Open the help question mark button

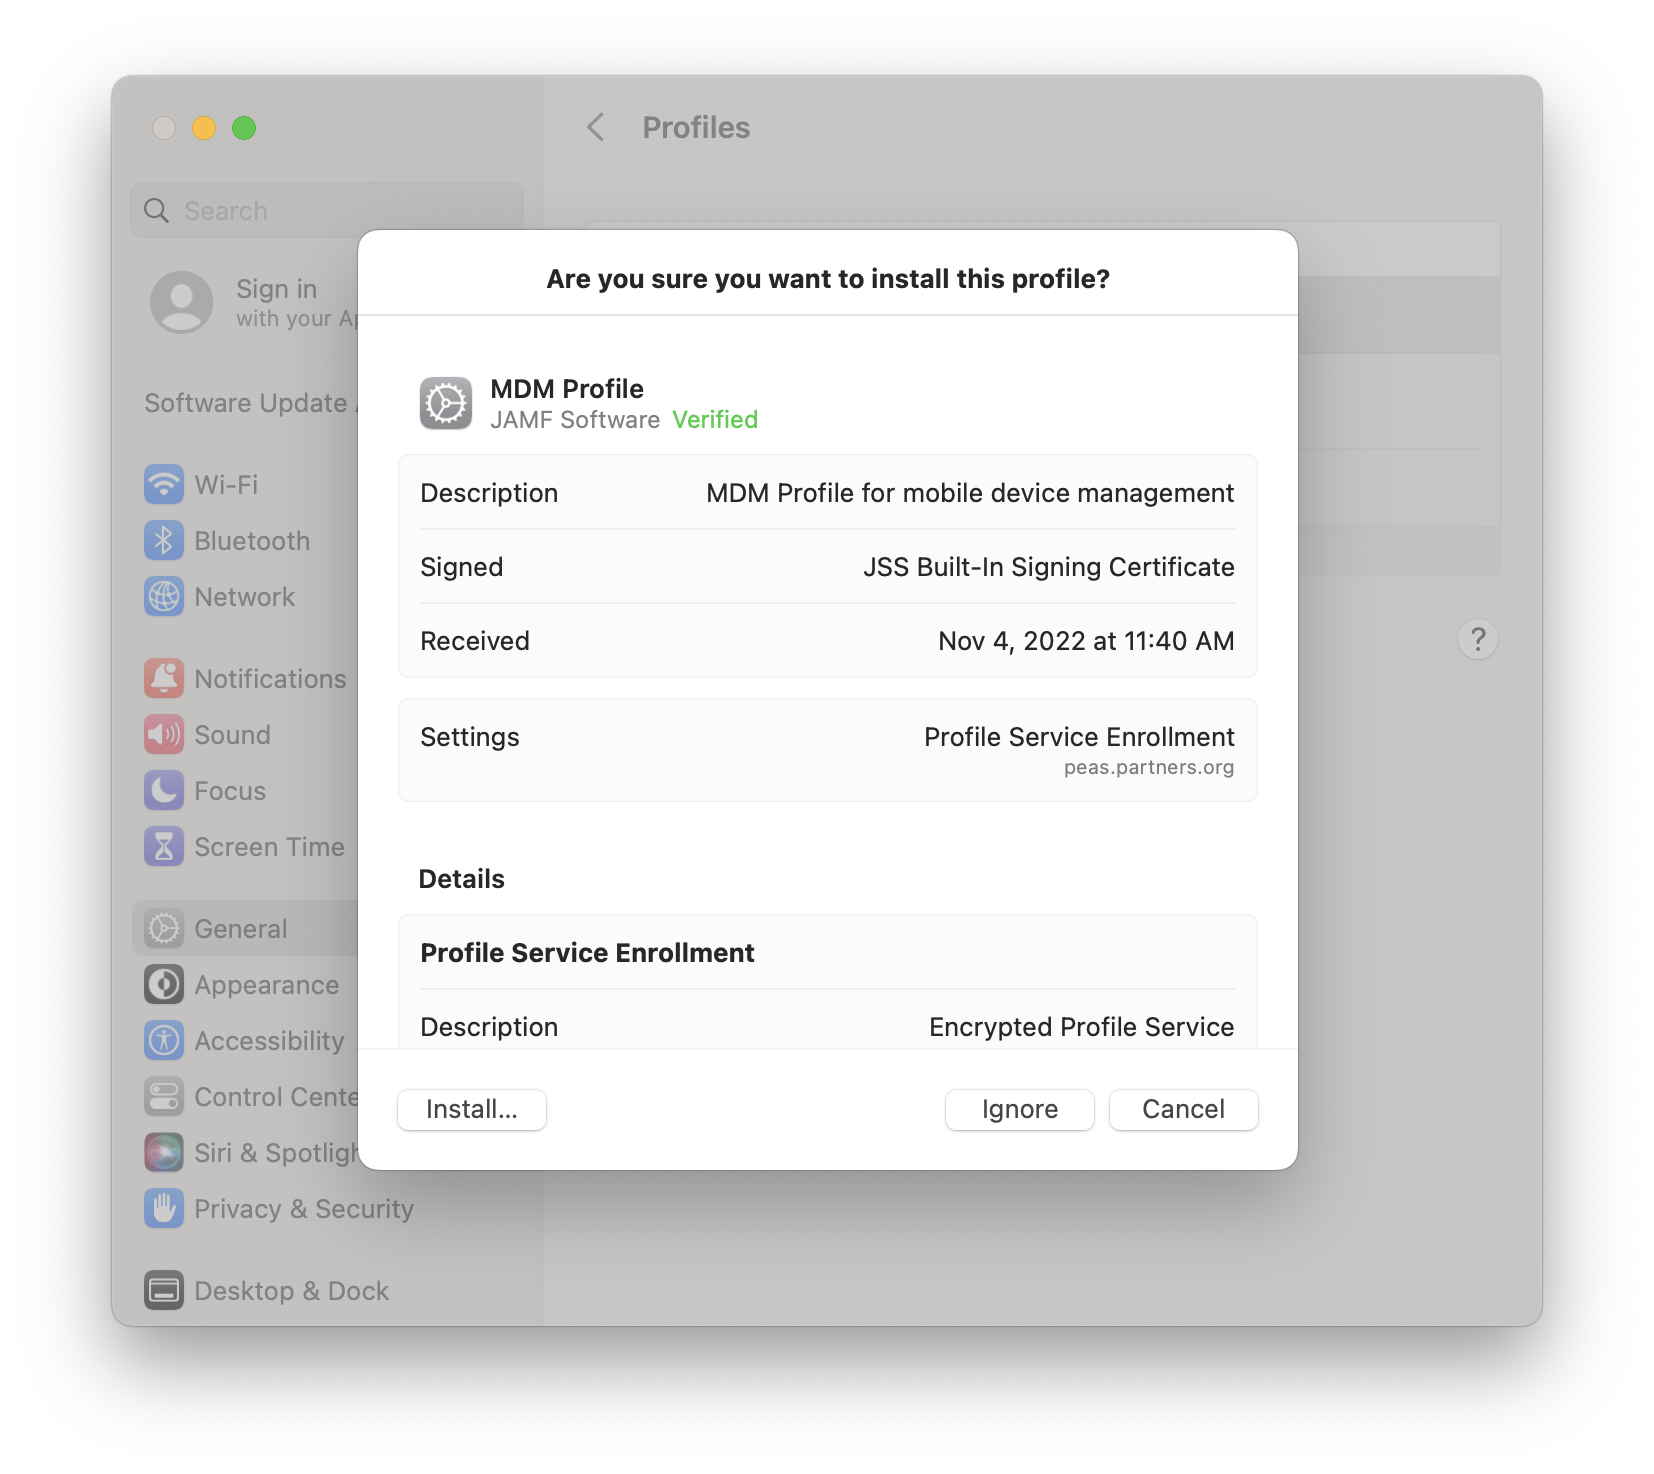click(1477, 639)
